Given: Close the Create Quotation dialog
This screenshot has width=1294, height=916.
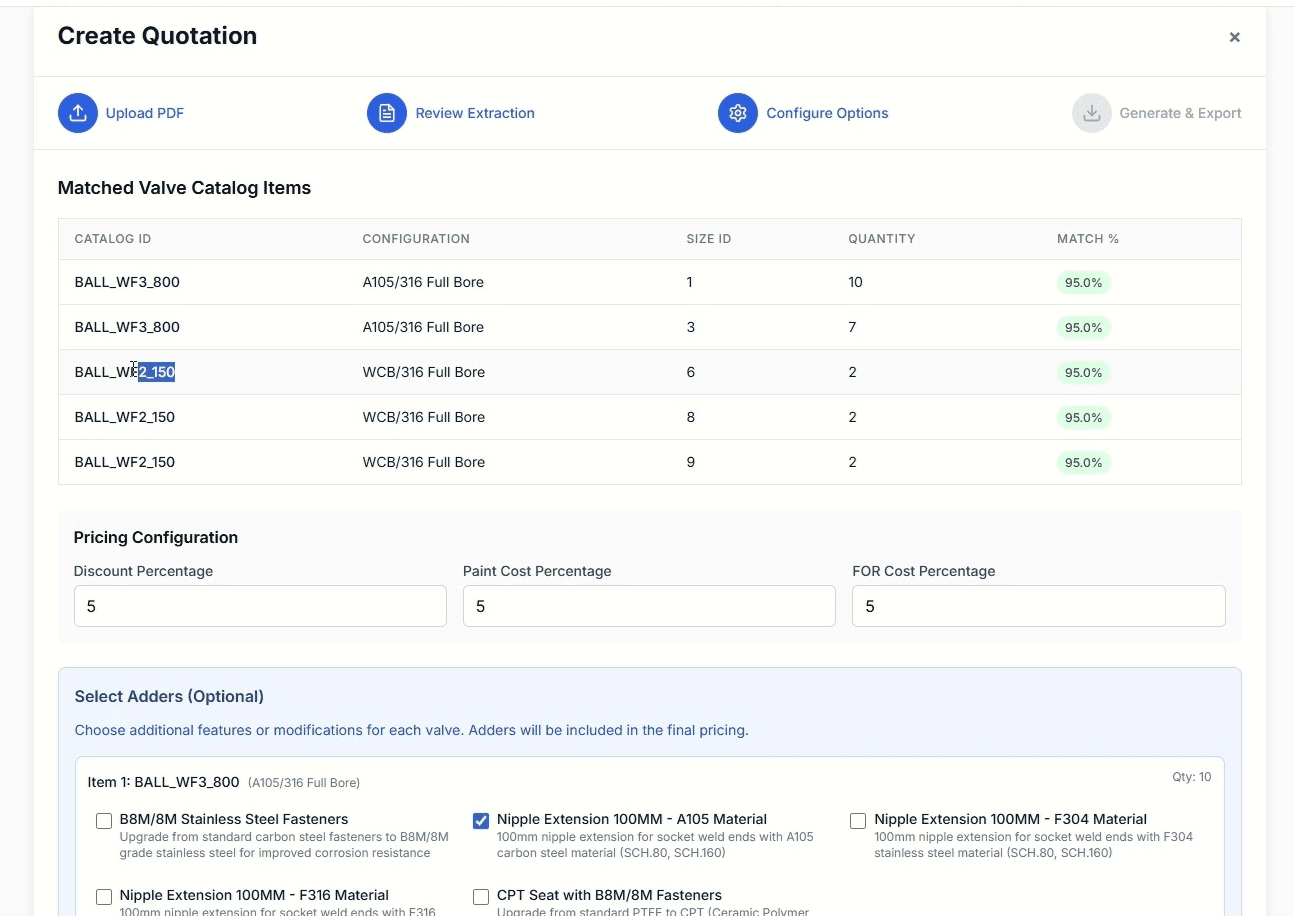Looking at the screenshot, I should pos(1235,37).
